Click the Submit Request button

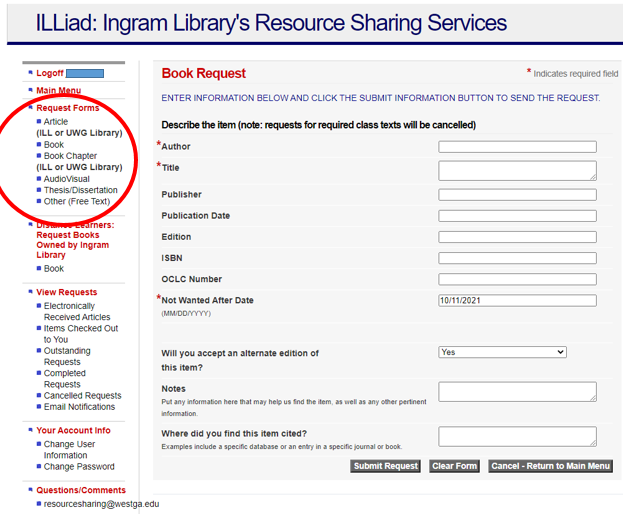pos(385,466)
